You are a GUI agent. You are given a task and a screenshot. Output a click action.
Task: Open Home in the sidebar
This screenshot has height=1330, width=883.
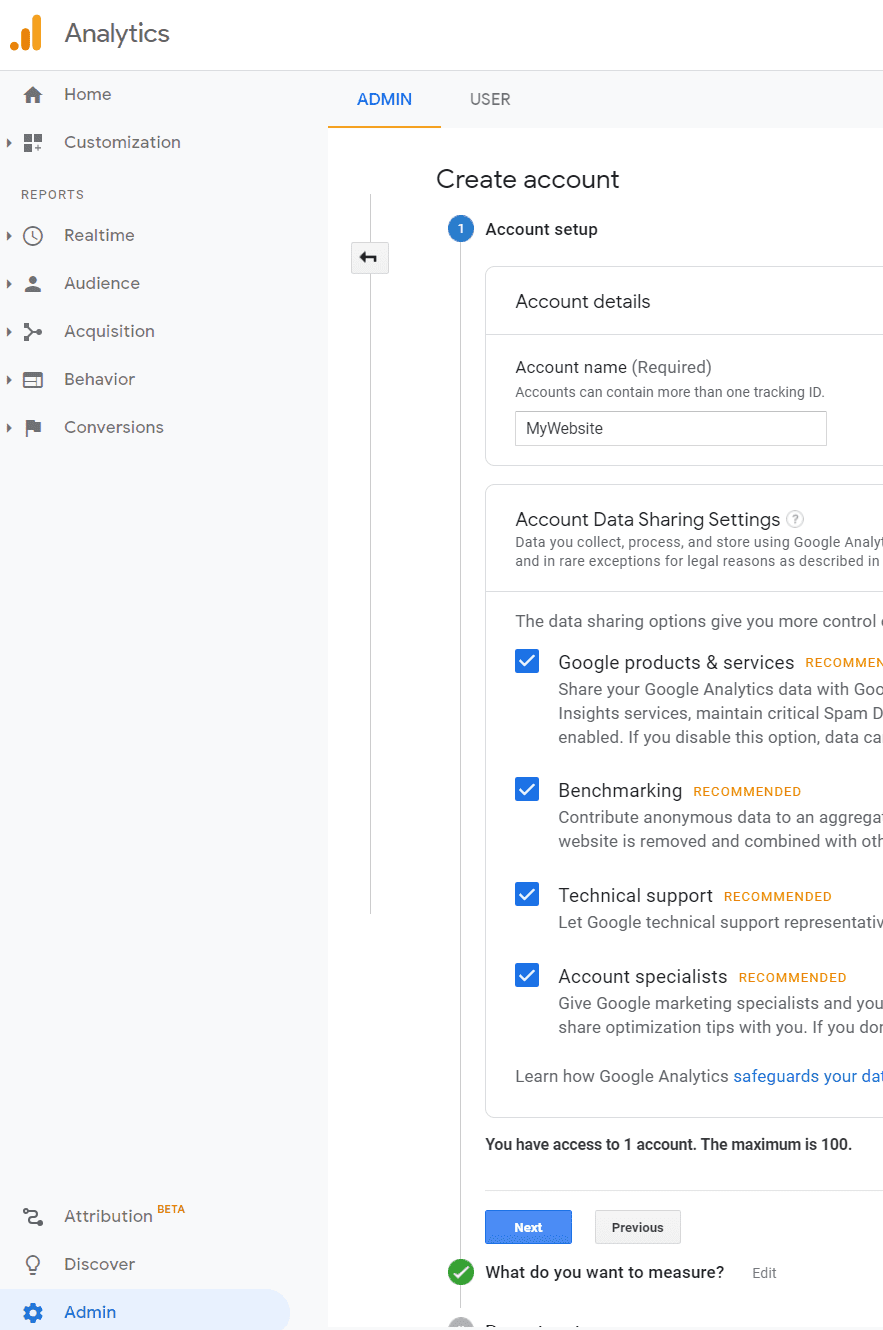pyautogui.click(x=88, y=95)
